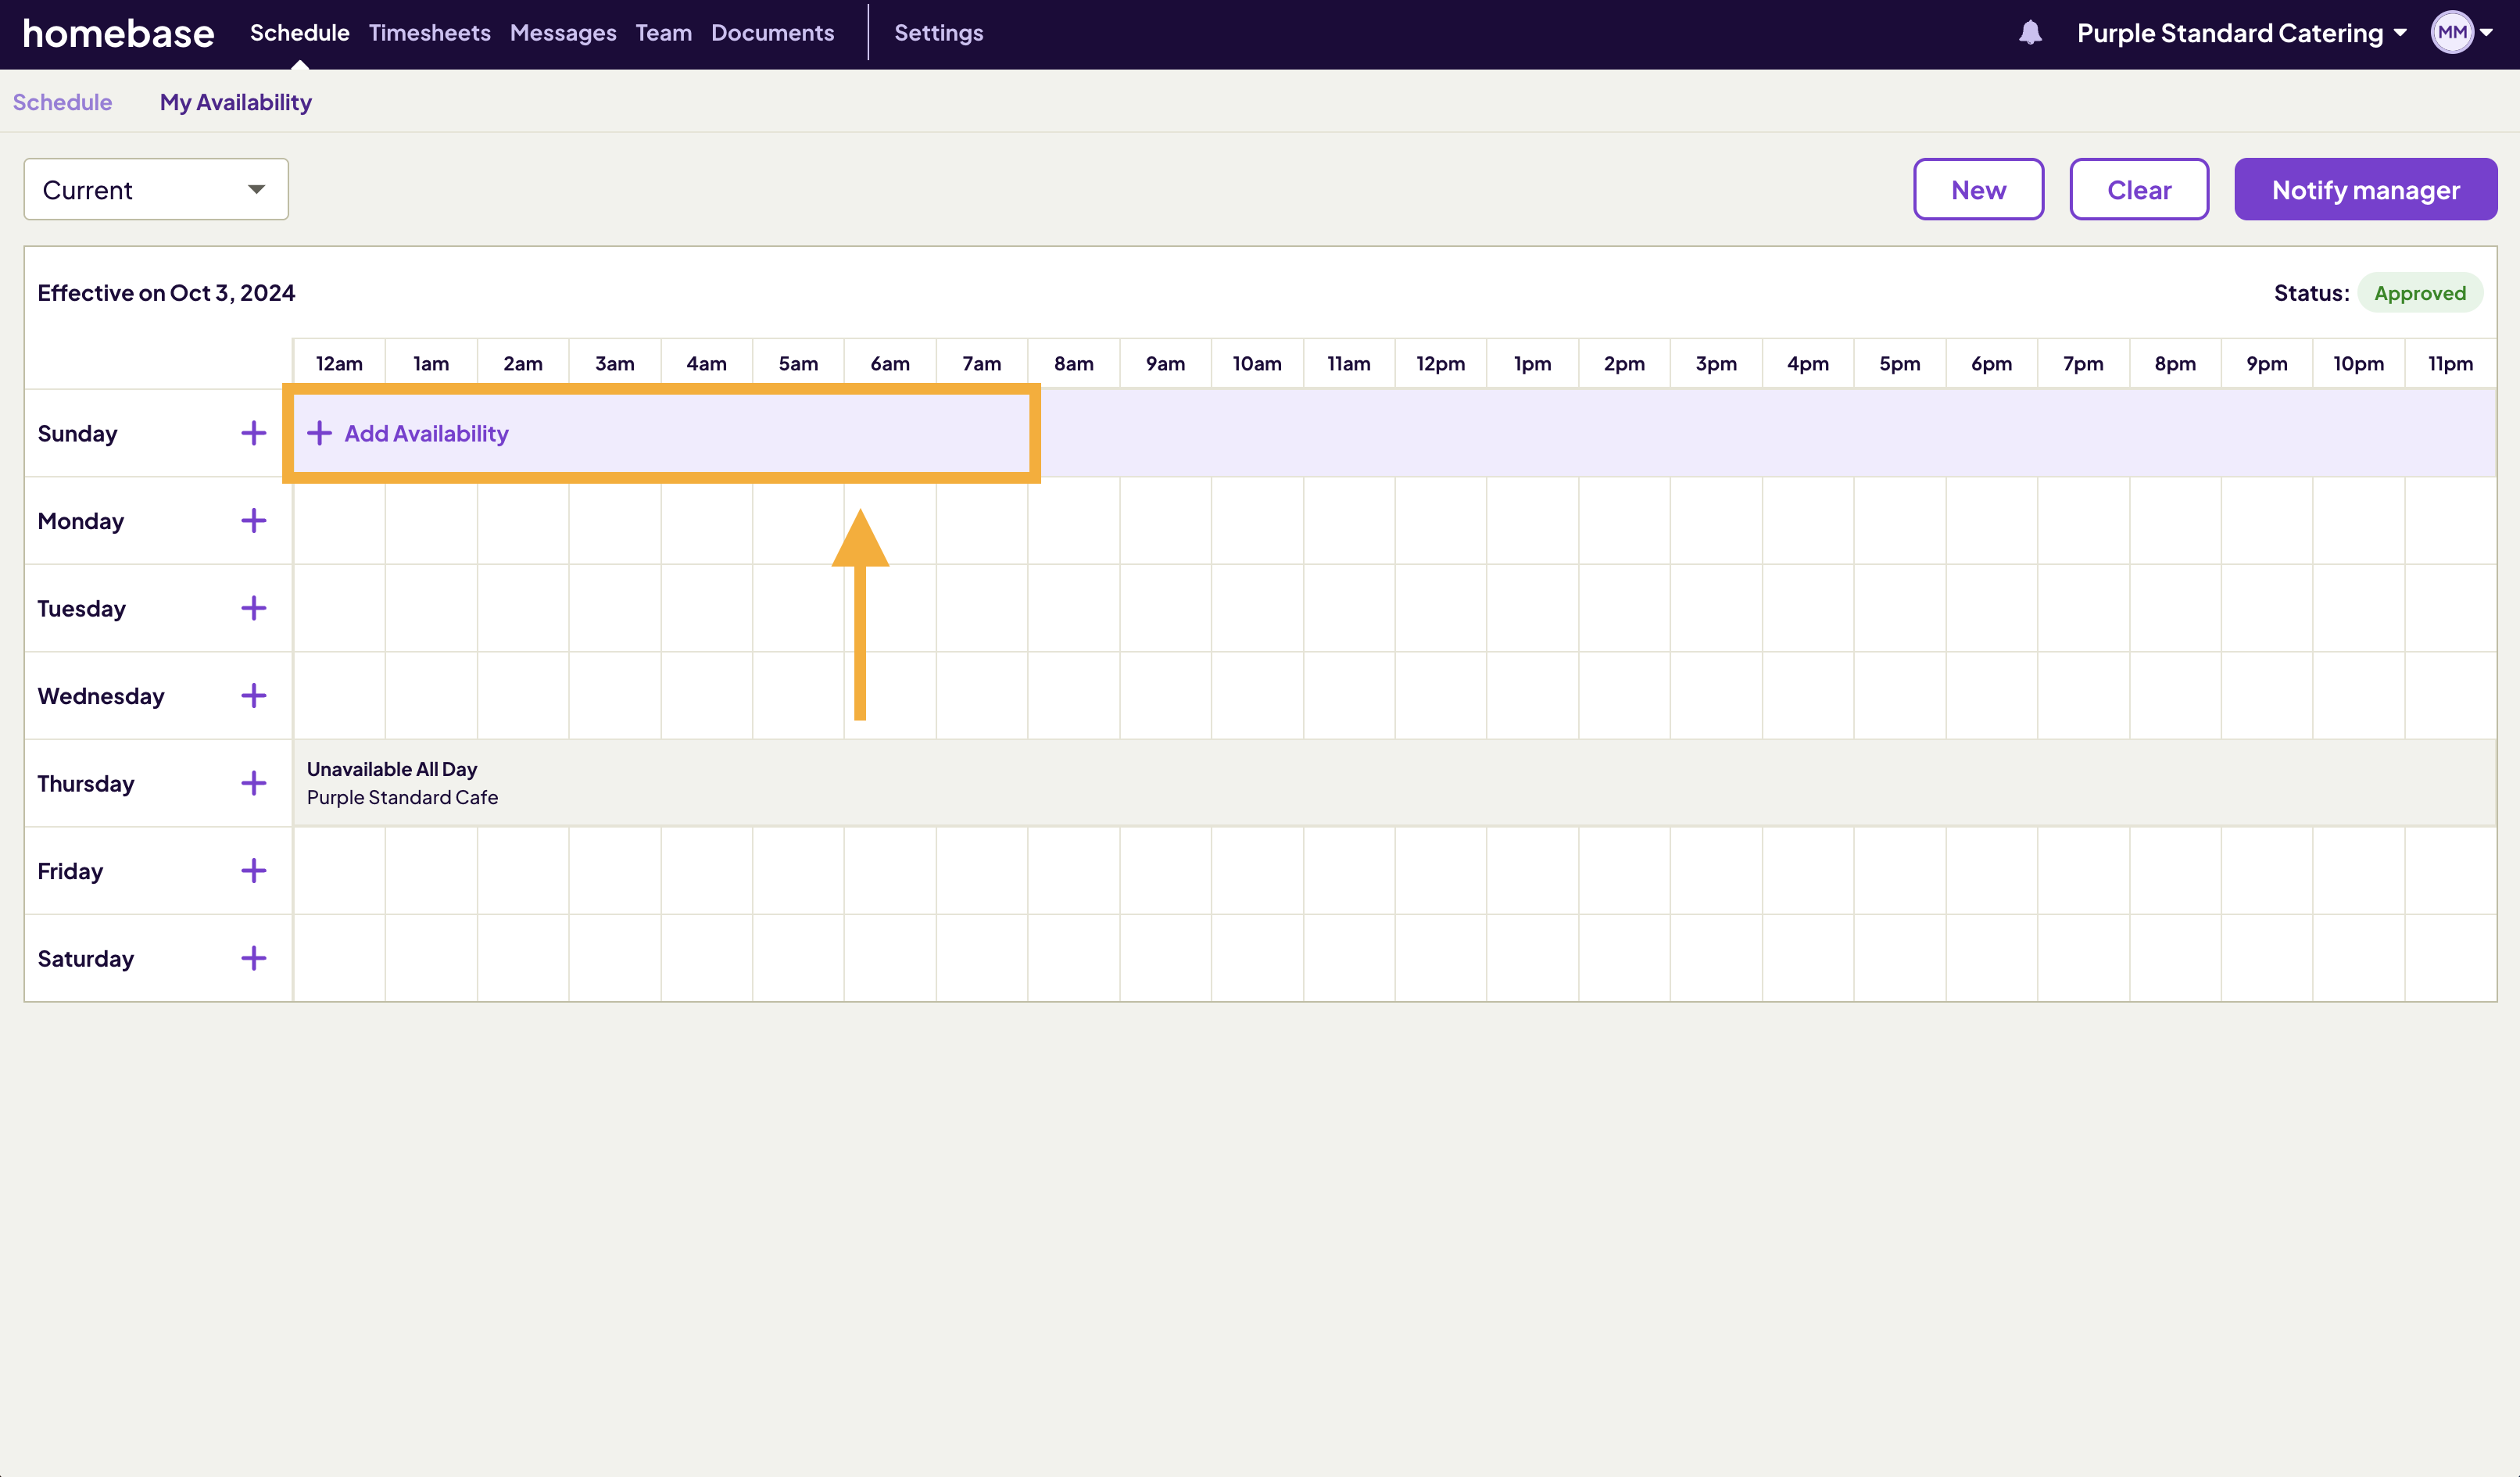Click the New button
The width and height of the screenshot is (2520, 1477).
[1978, 189]
